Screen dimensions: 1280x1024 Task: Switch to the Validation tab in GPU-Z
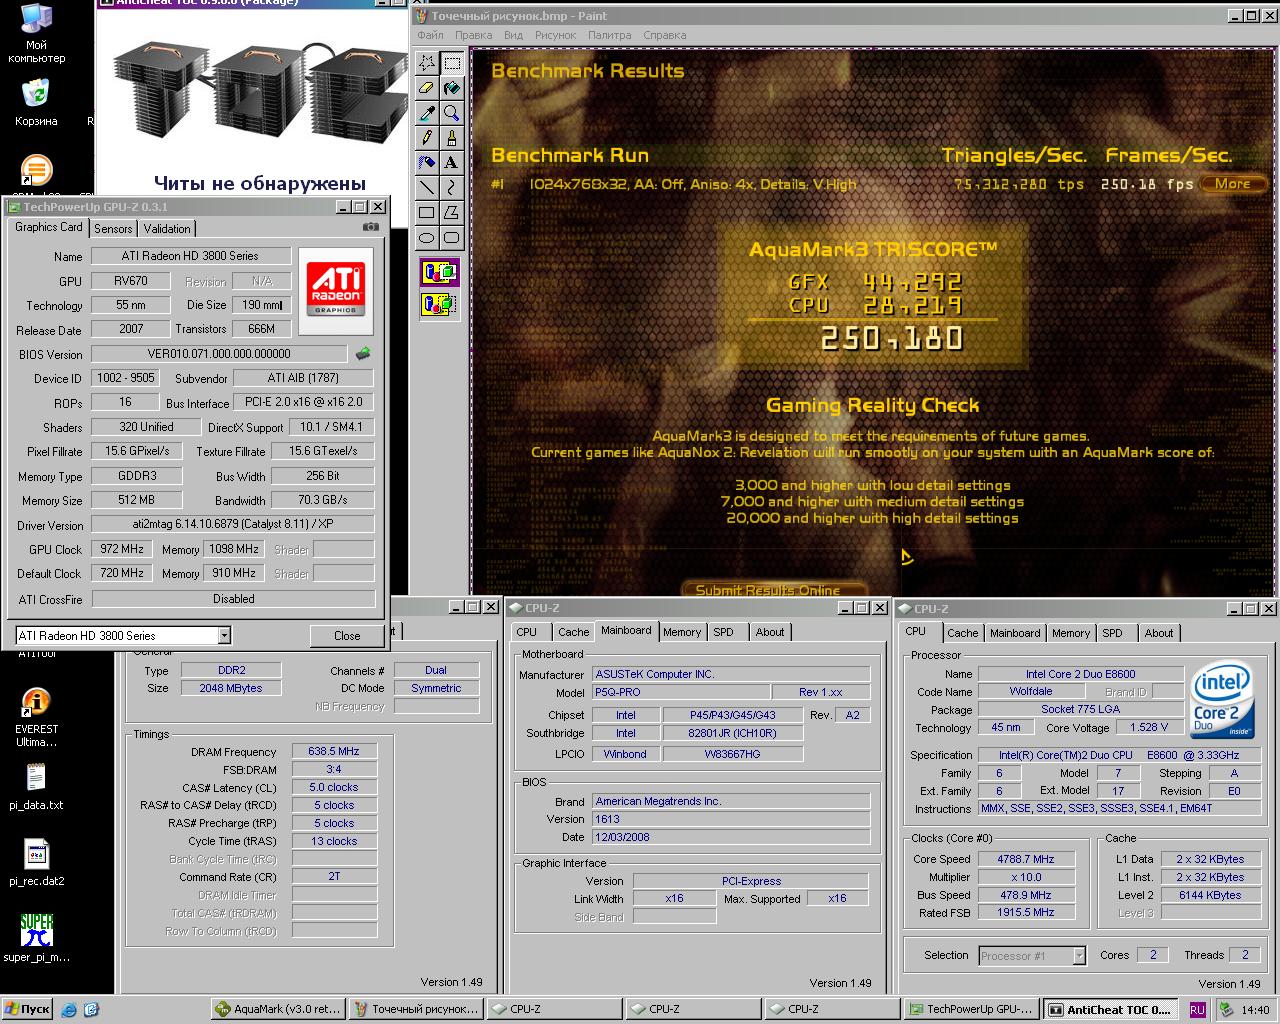coord(167,229)
